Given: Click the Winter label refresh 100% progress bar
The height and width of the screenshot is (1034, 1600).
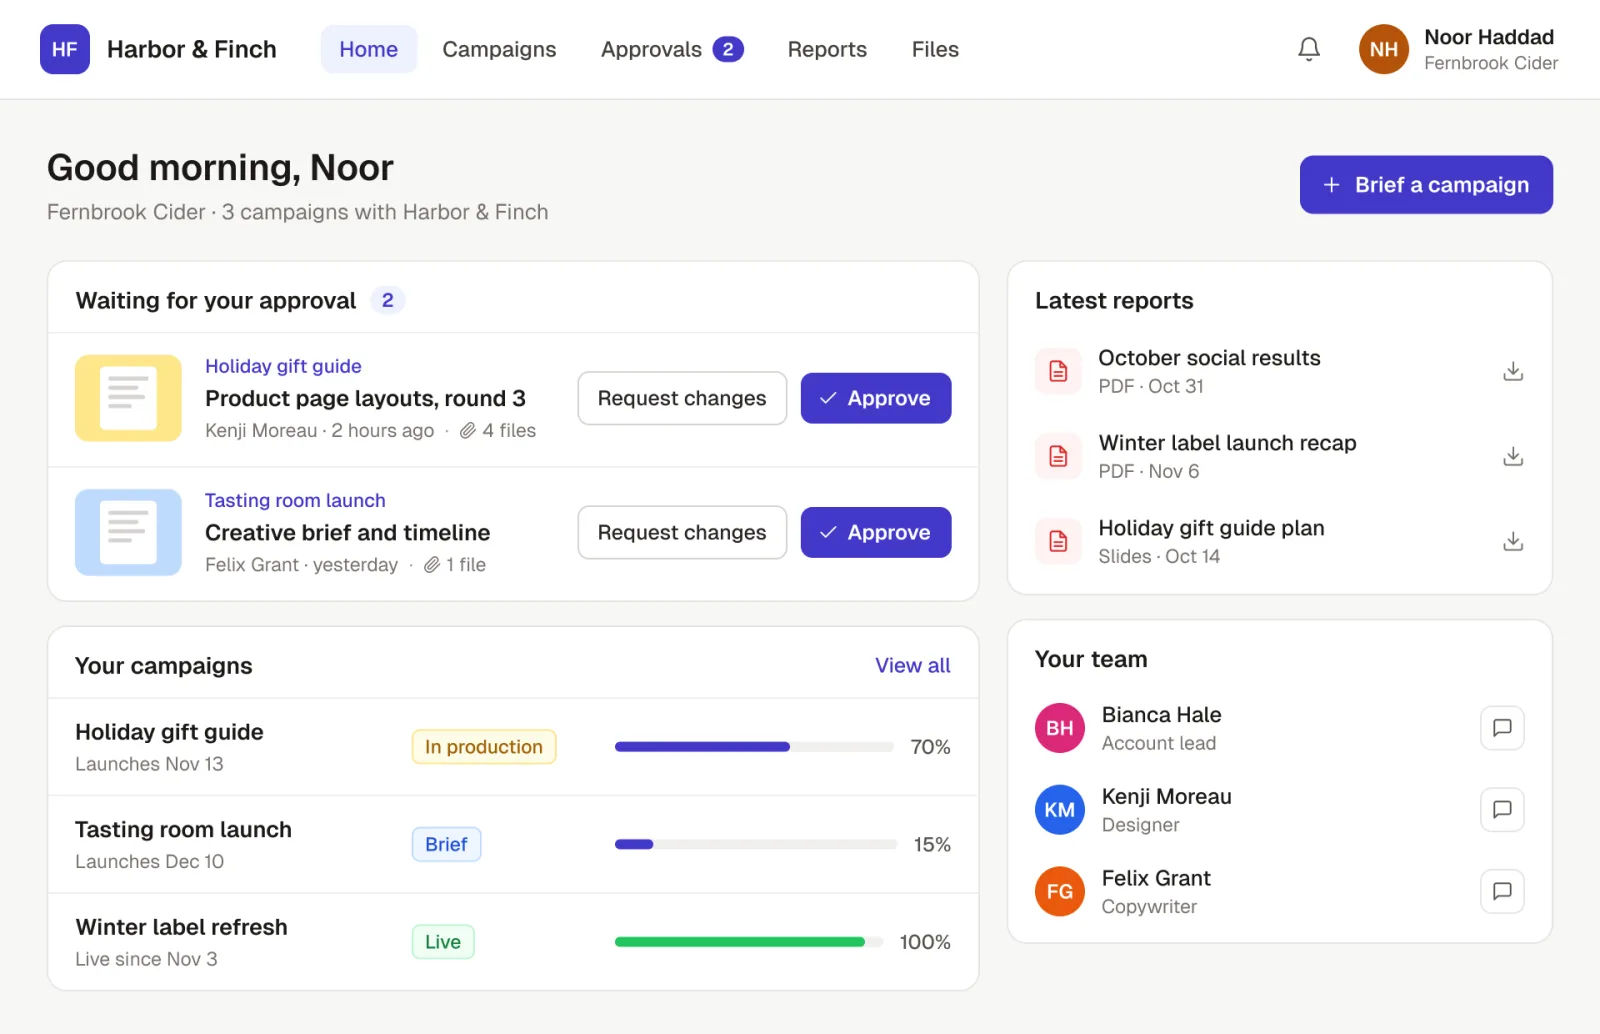Looking at the screenshot, I should [x=749, y=942].
